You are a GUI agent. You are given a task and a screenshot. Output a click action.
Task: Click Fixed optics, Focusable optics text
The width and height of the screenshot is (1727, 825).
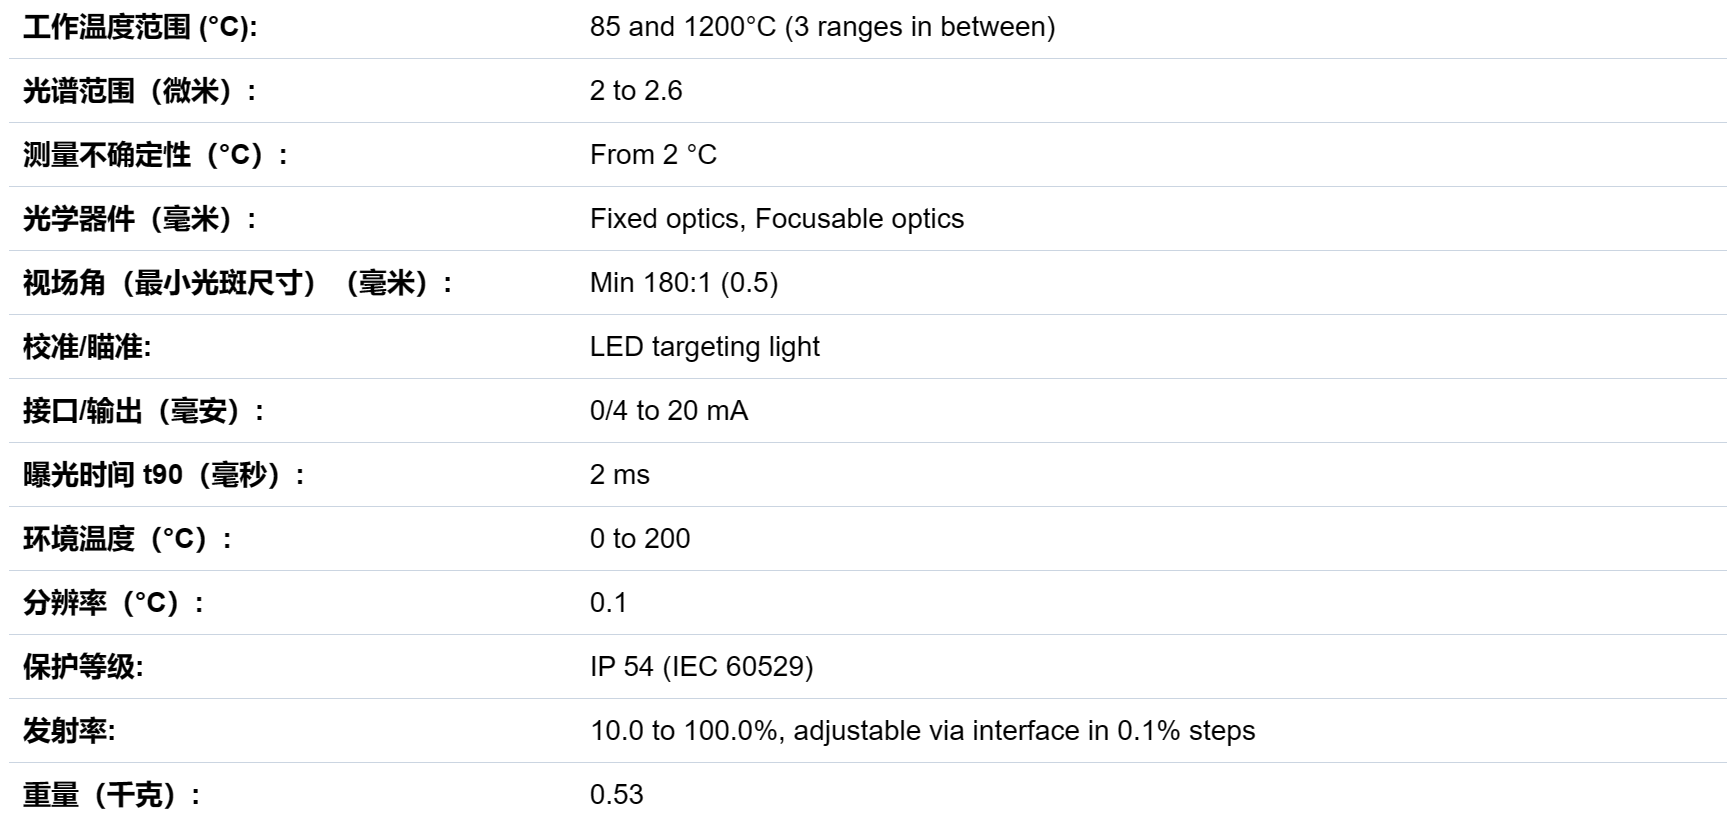(777, 219)
